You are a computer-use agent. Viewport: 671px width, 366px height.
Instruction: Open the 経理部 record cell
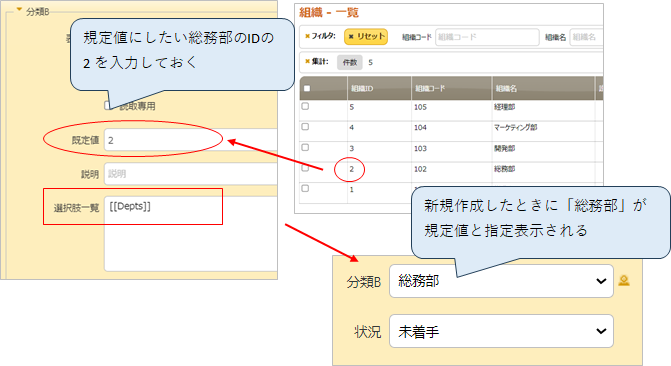pos(505,107)
